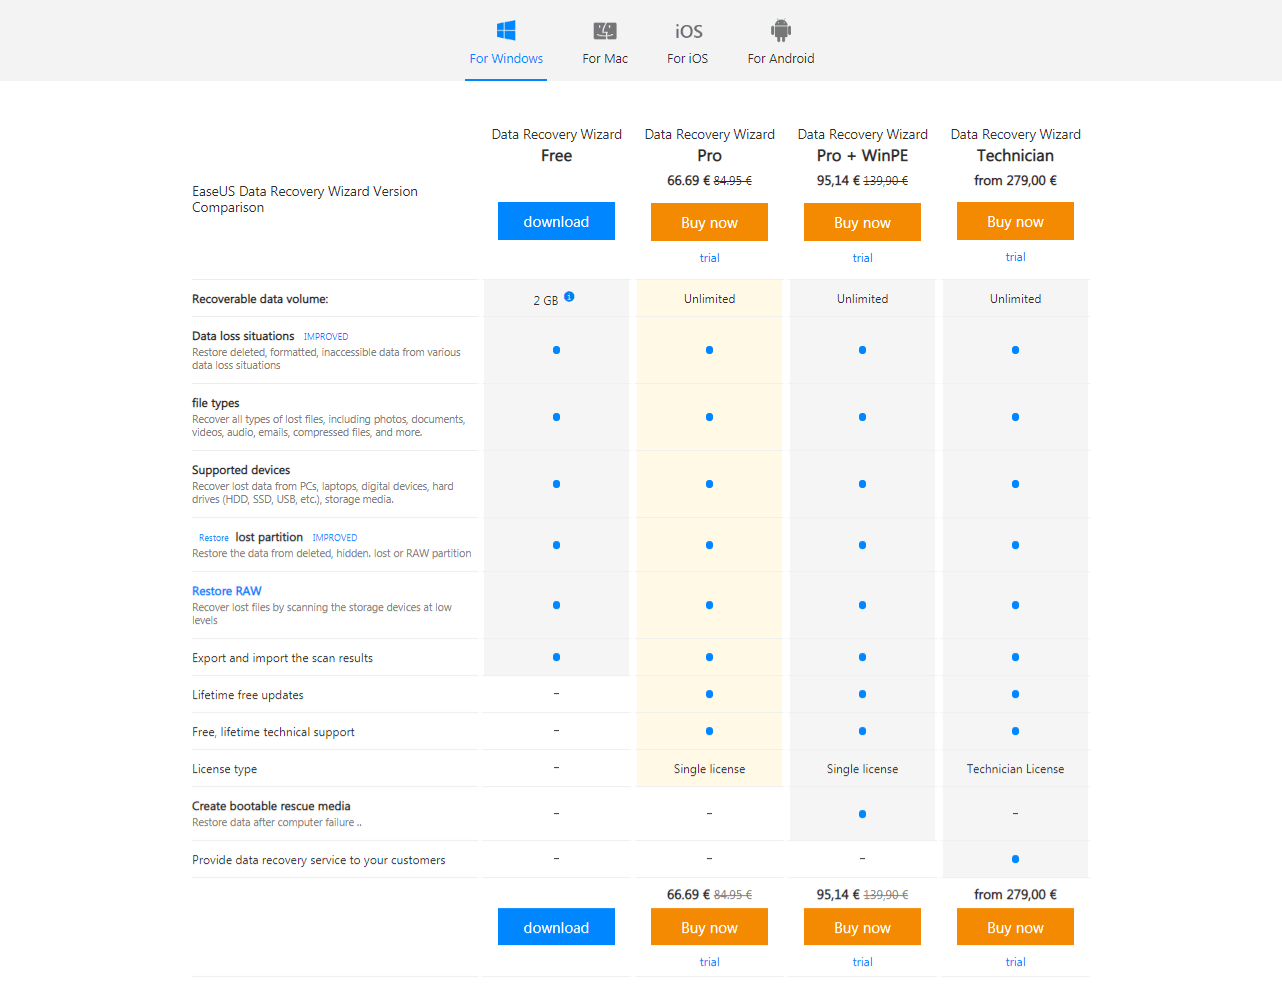The image size is (1282, 984).
Task: Click the struck-through 84.95 € top price
Action: click(x=733, y=181)
